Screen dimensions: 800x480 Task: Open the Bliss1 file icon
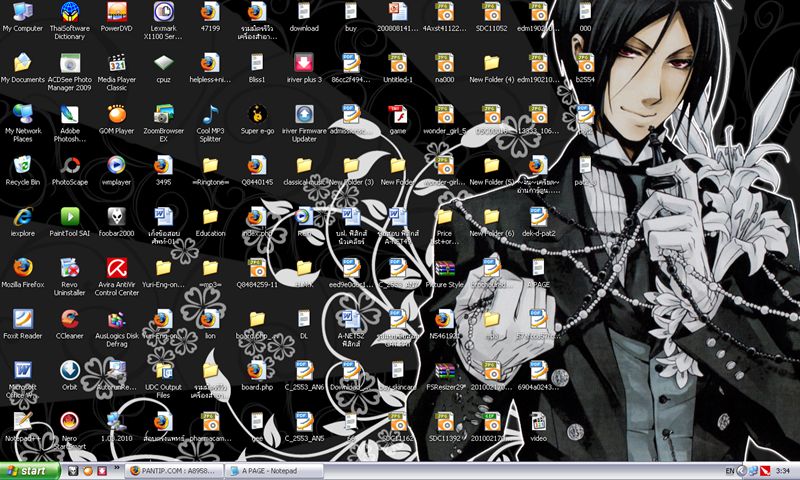click(x=257, y=63)
